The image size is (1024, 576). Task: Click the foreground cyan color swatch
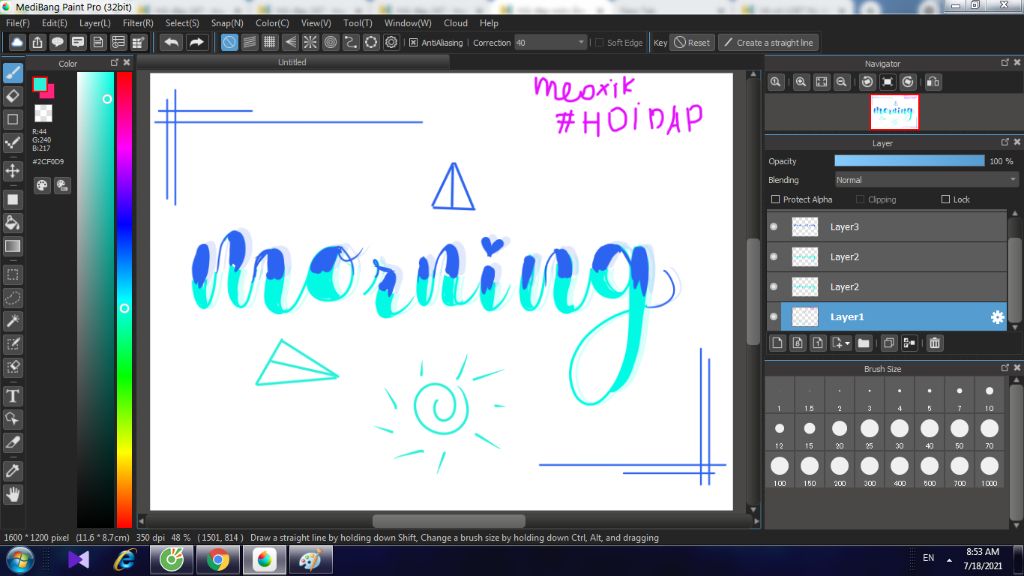pyautogui.click(x=40, y=84)
